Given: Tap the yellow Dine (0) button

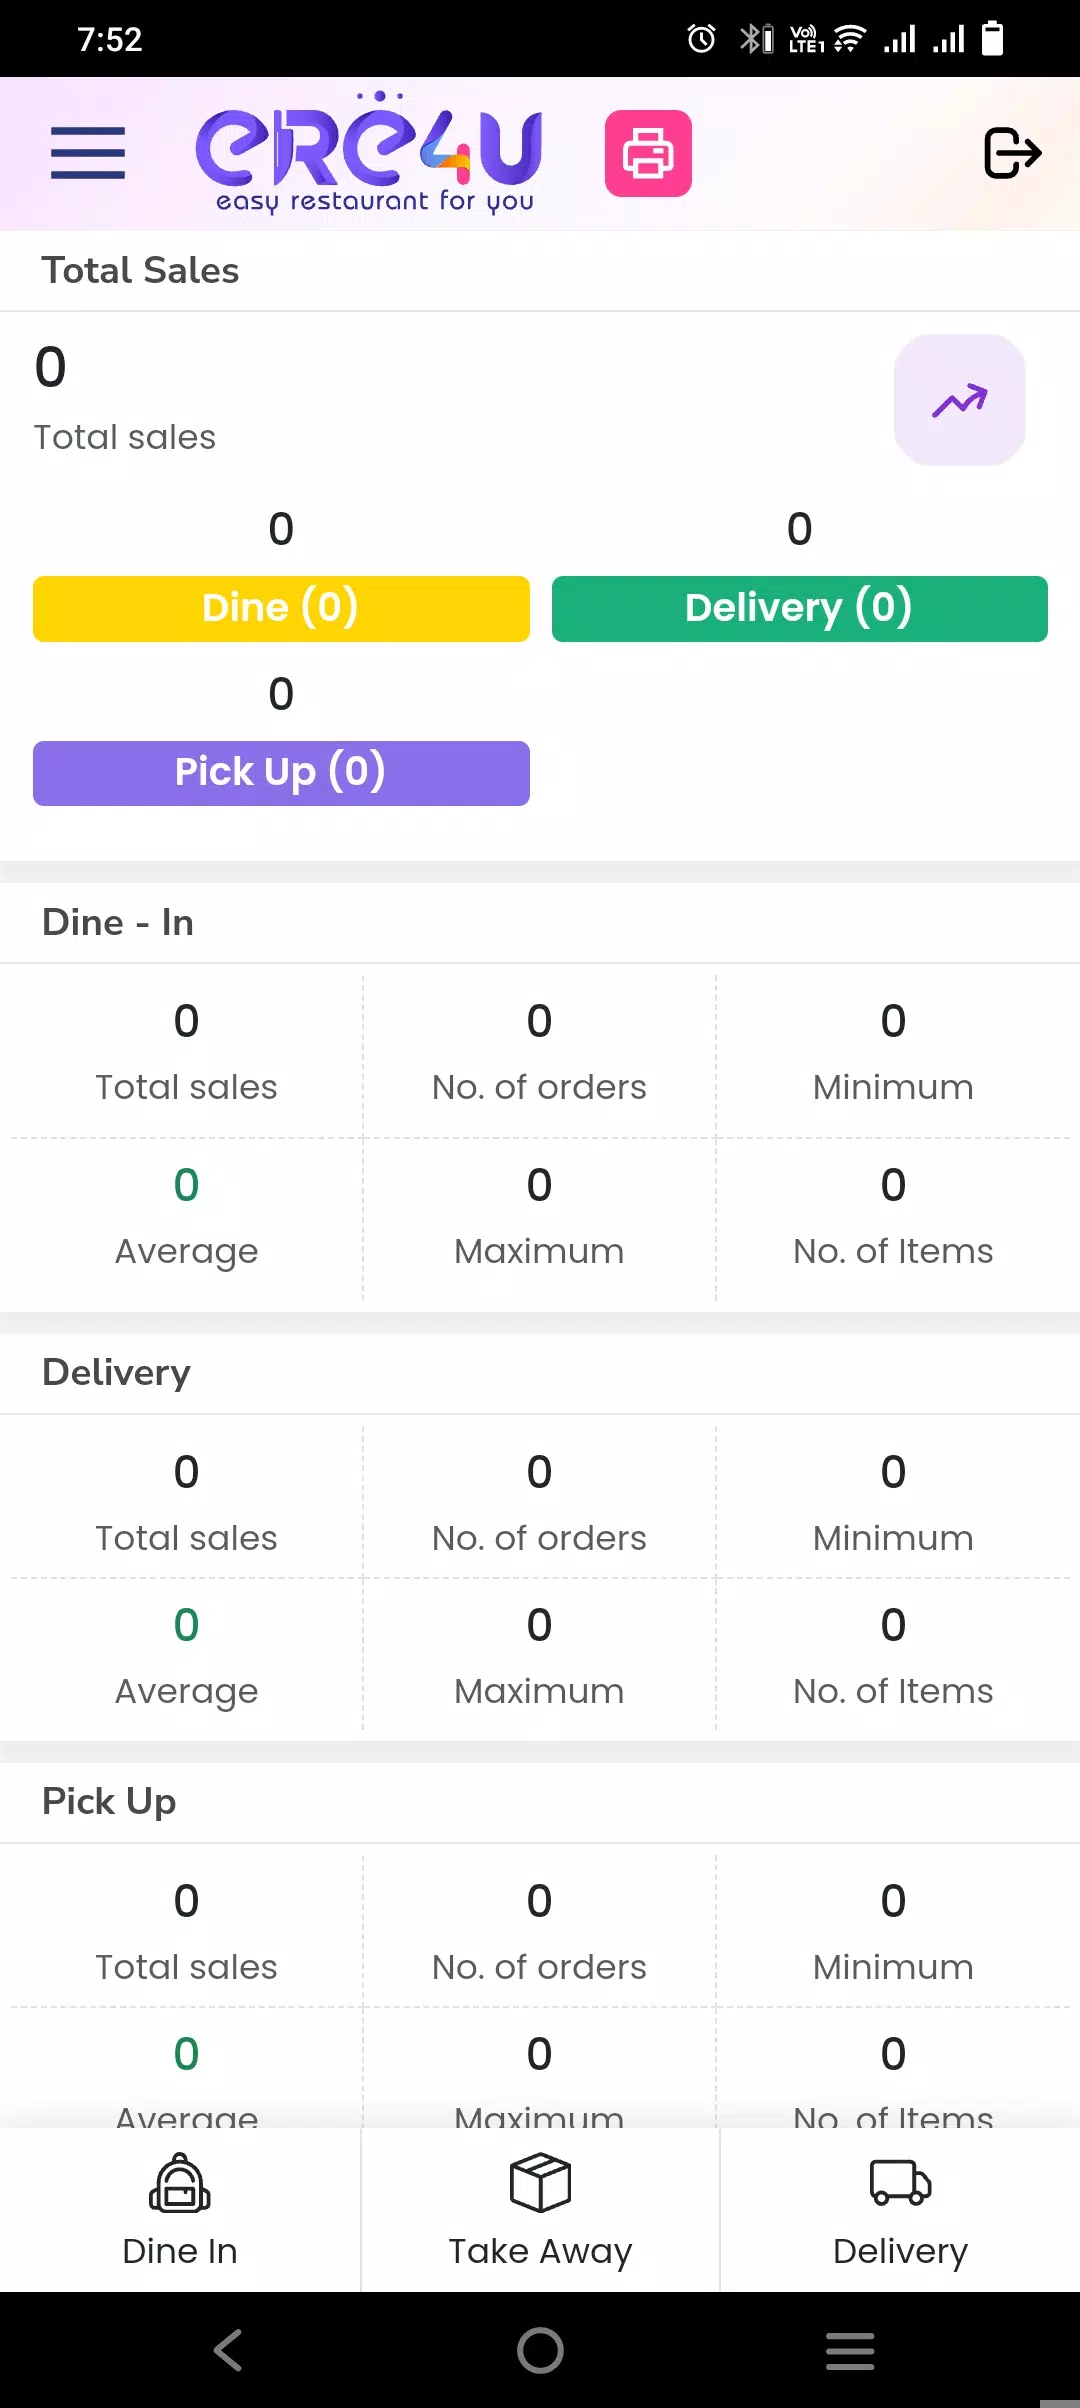Looking at the screenshot, I should pyautogui.click(x=281, y=608).
